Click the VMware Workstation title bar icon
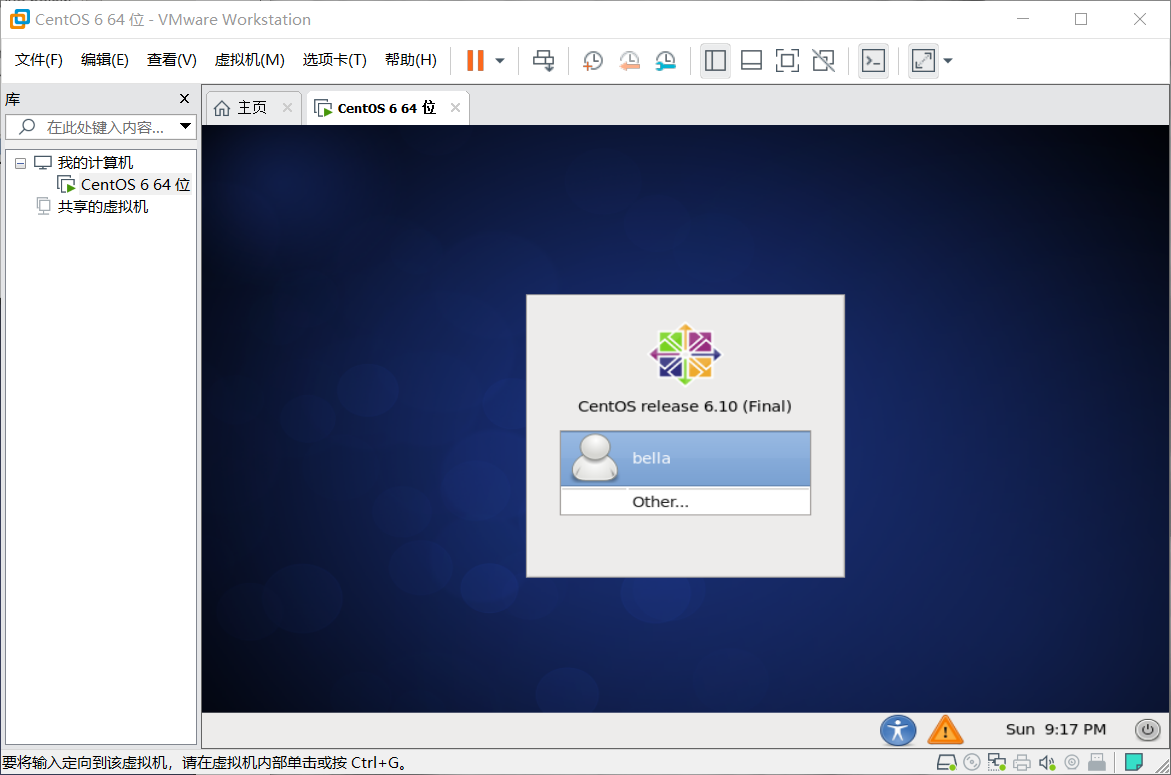The width and height of the screenshot is (1171, 775). point(19,19)
